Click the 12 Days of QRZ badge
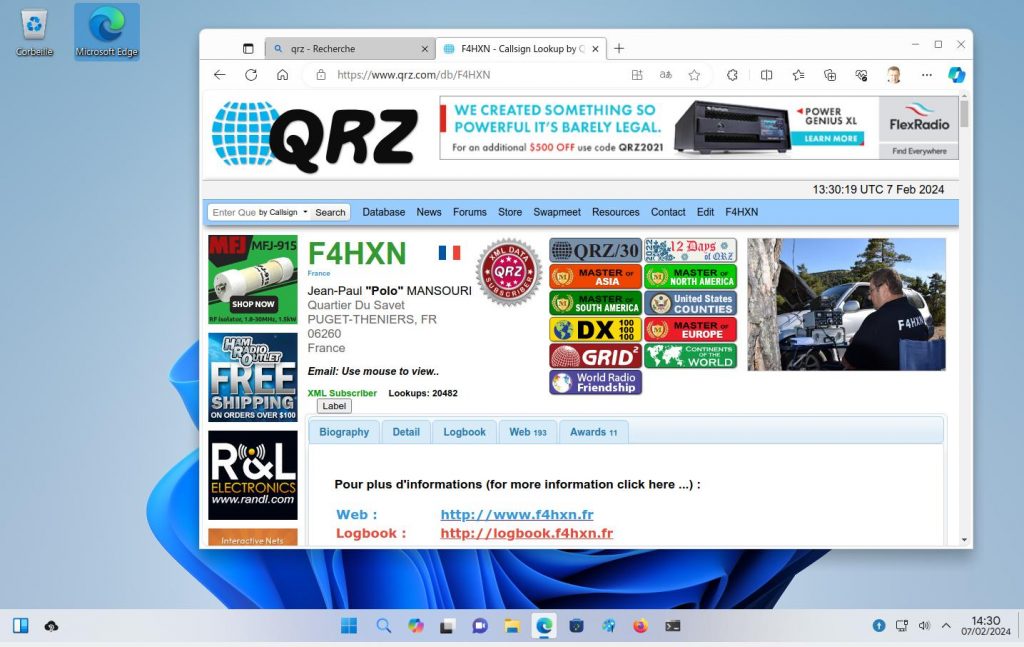Image resolution: width=1024 pixels, height=647 pixels. (x=690, y=250)
